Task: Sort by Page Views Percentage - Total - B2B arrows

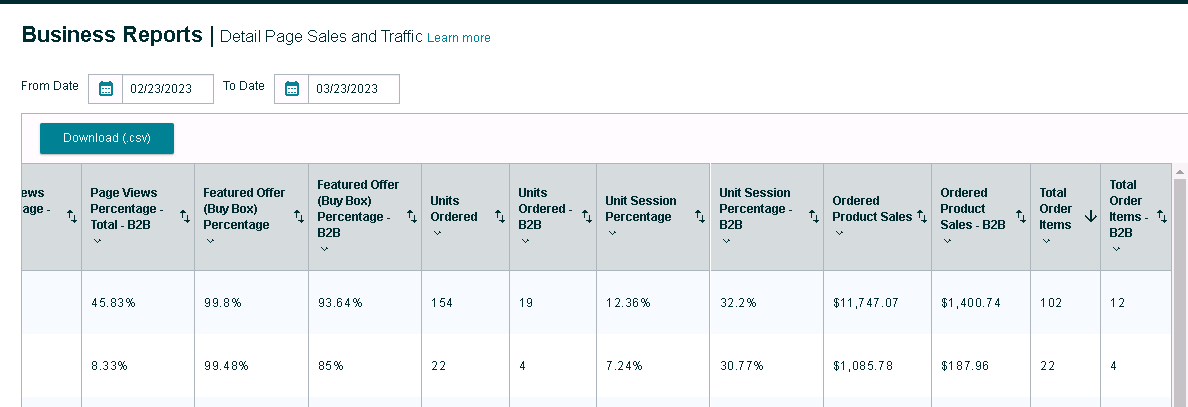Action: (x=184, y=216)
